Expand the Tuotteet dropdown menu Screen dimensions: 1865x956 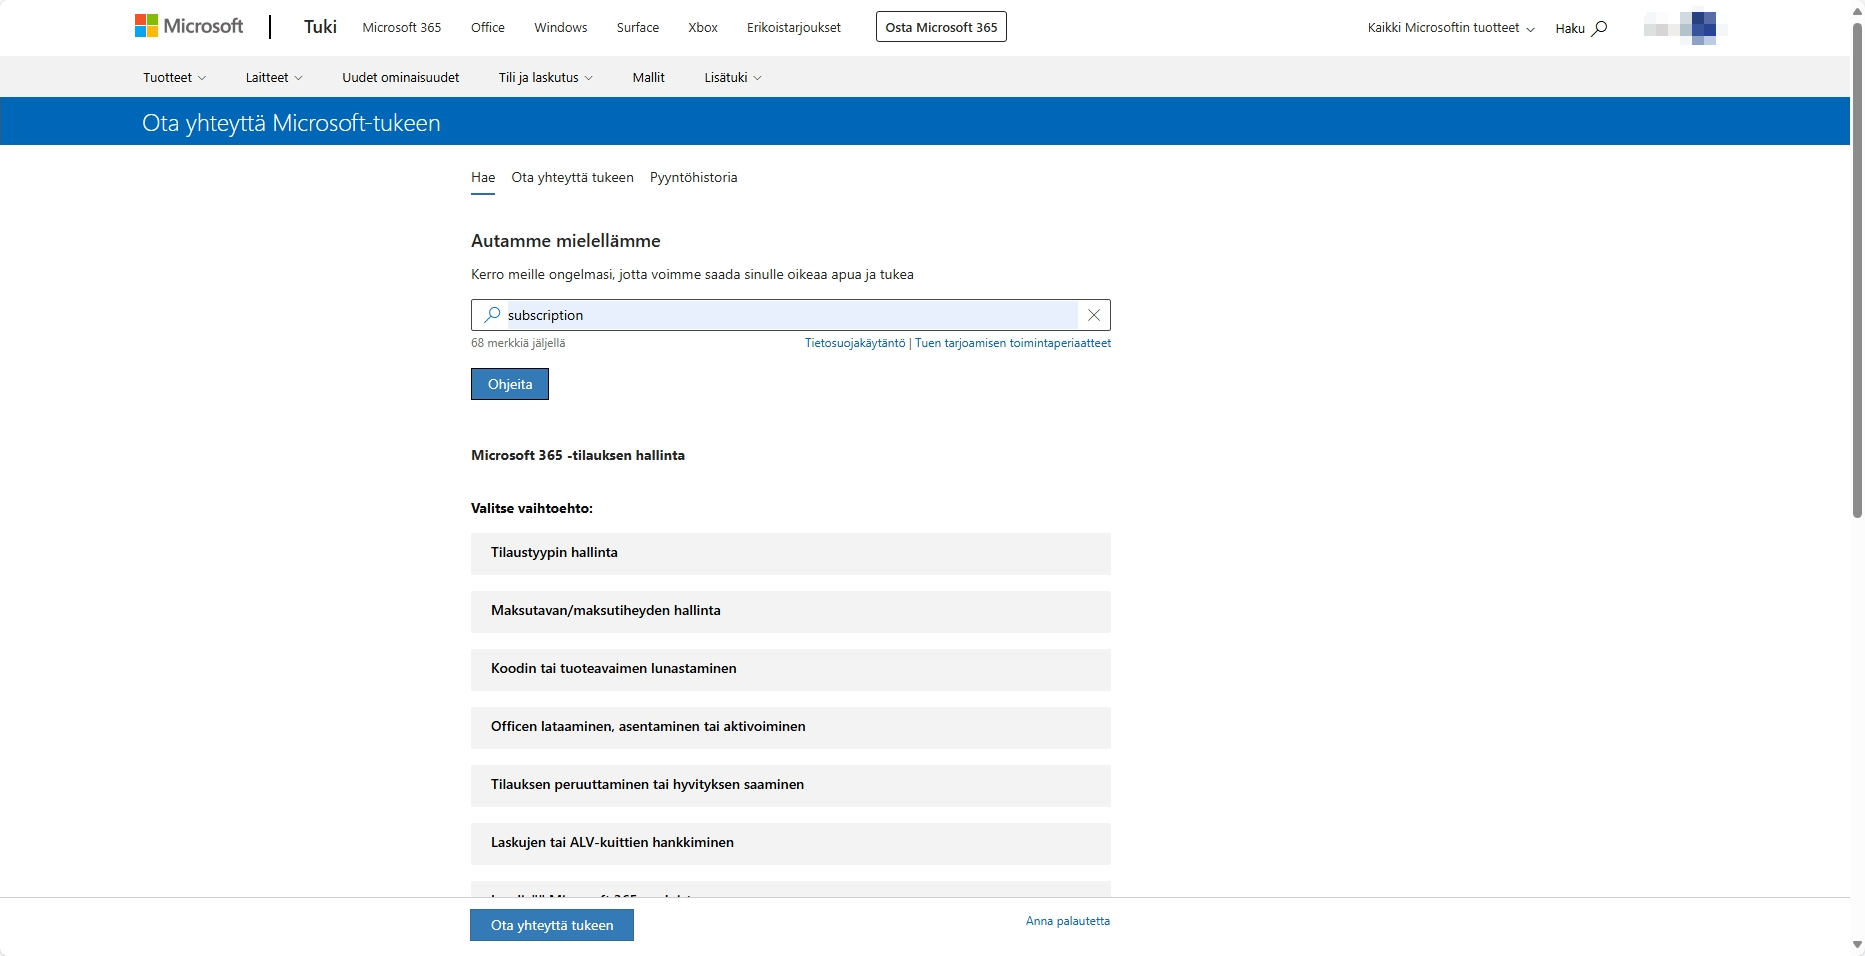point(175,77)
